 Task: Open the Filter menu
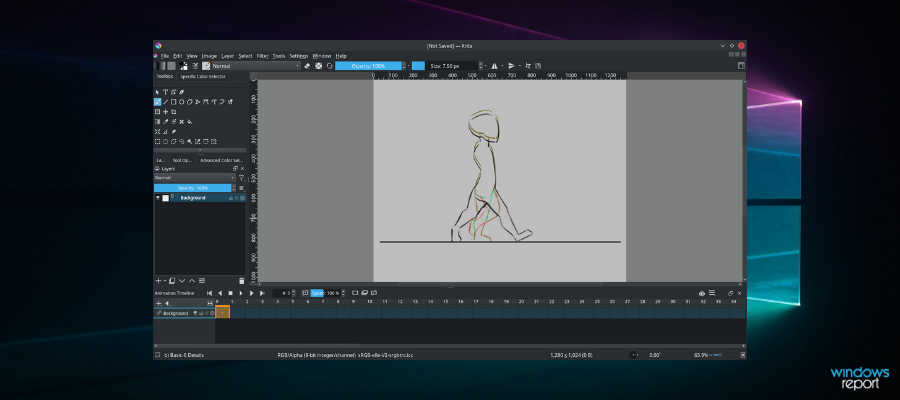[262, 56]
